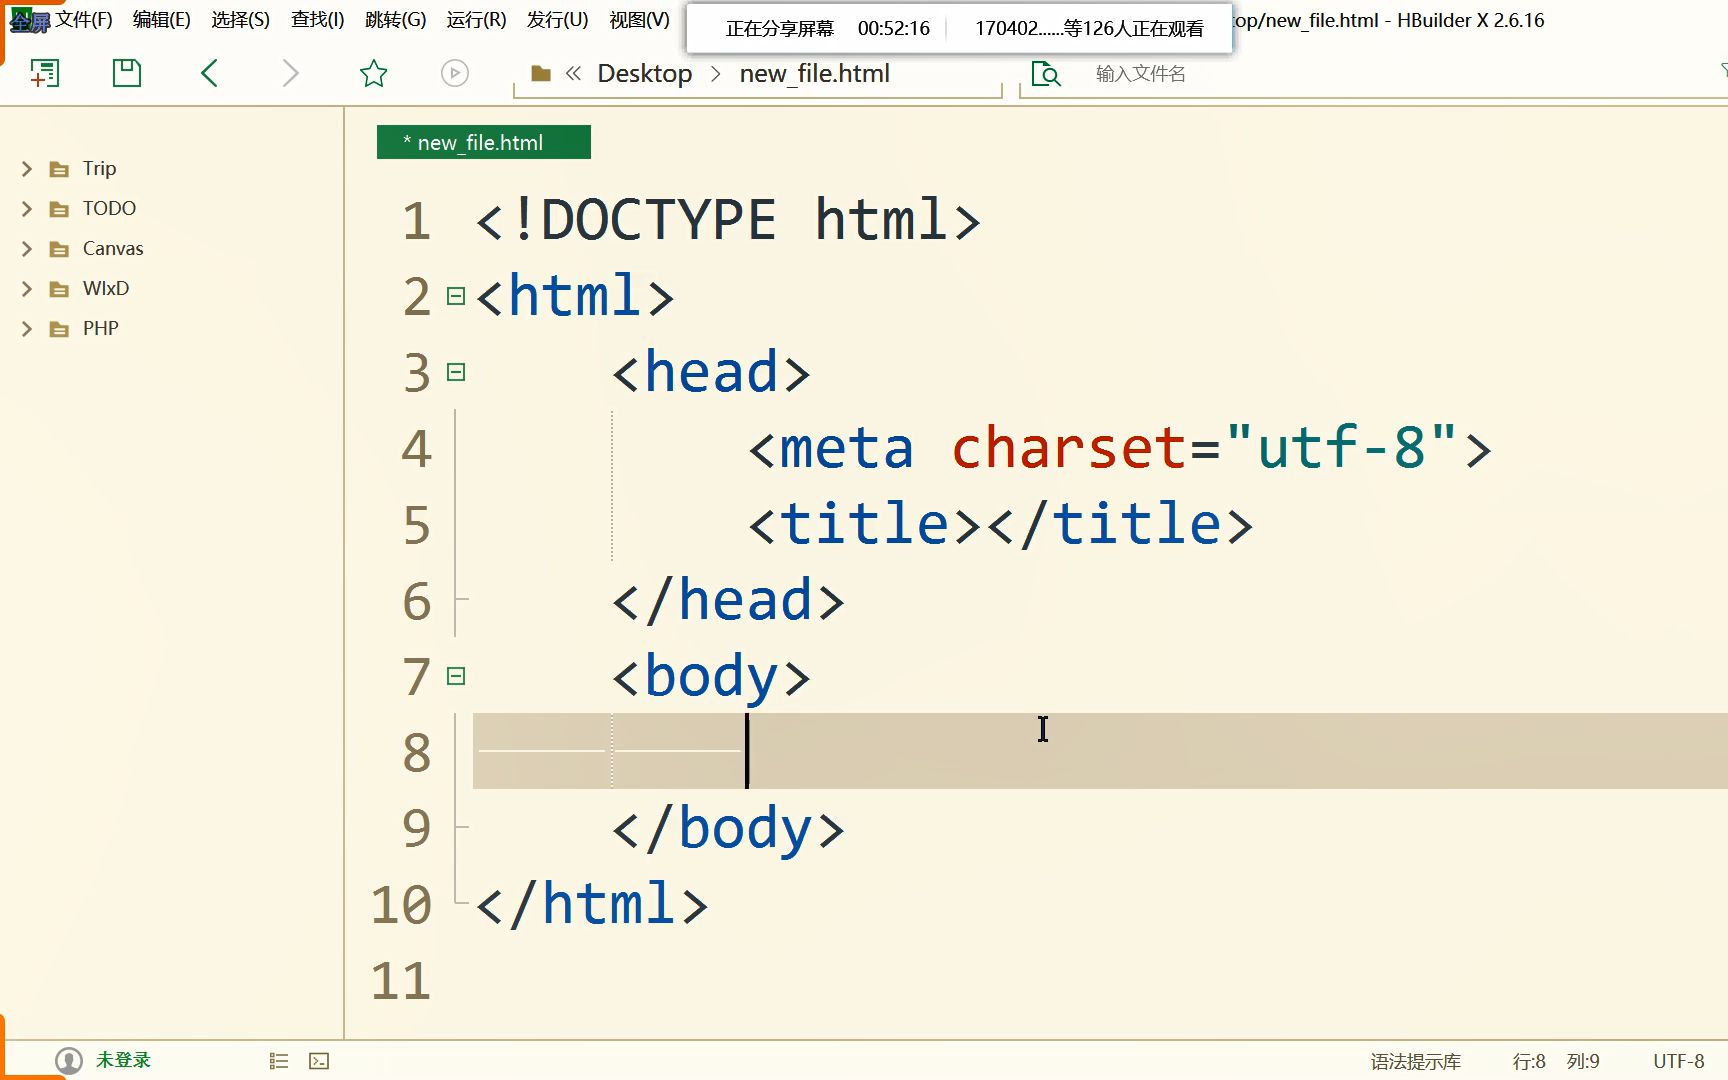Click the PHP folder icon

(x=60, y=329)
